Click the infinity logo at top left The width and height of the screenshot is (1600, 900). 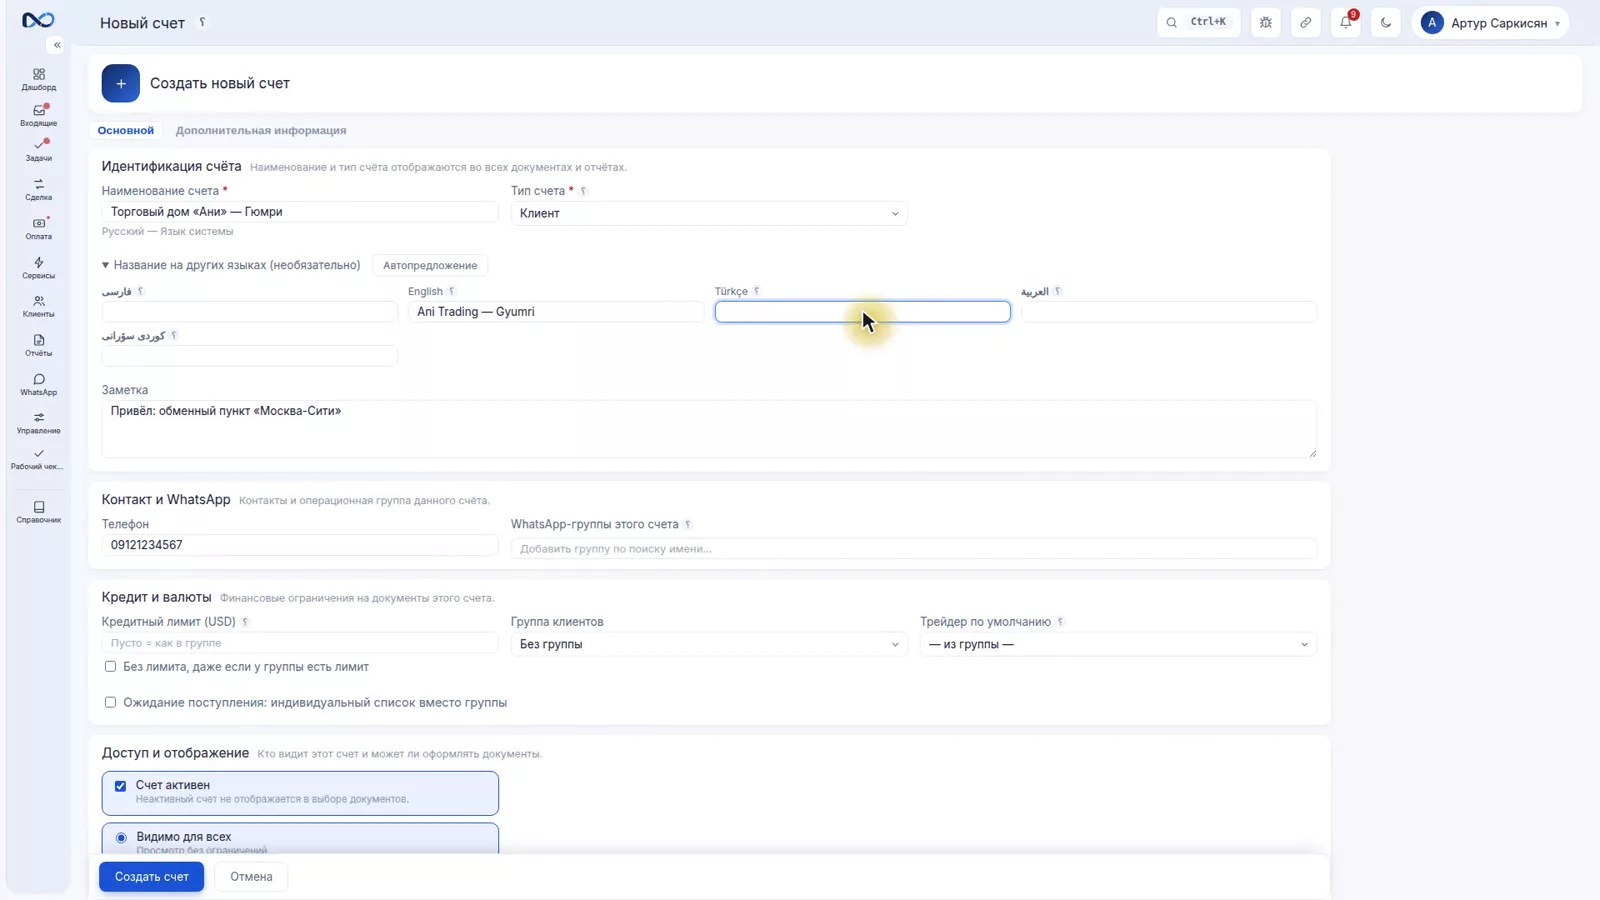(x=38, y=20)
